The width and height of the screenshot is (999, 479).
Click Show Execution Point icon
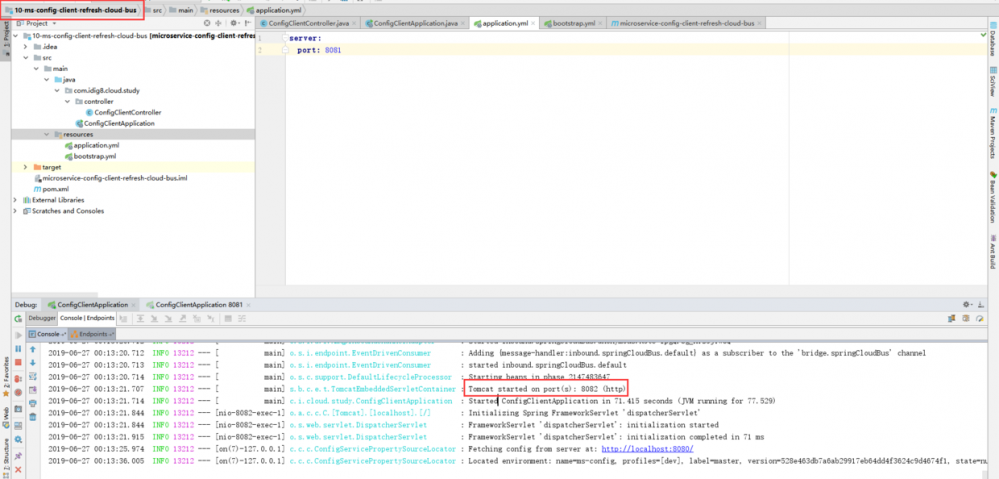[123, 318]
